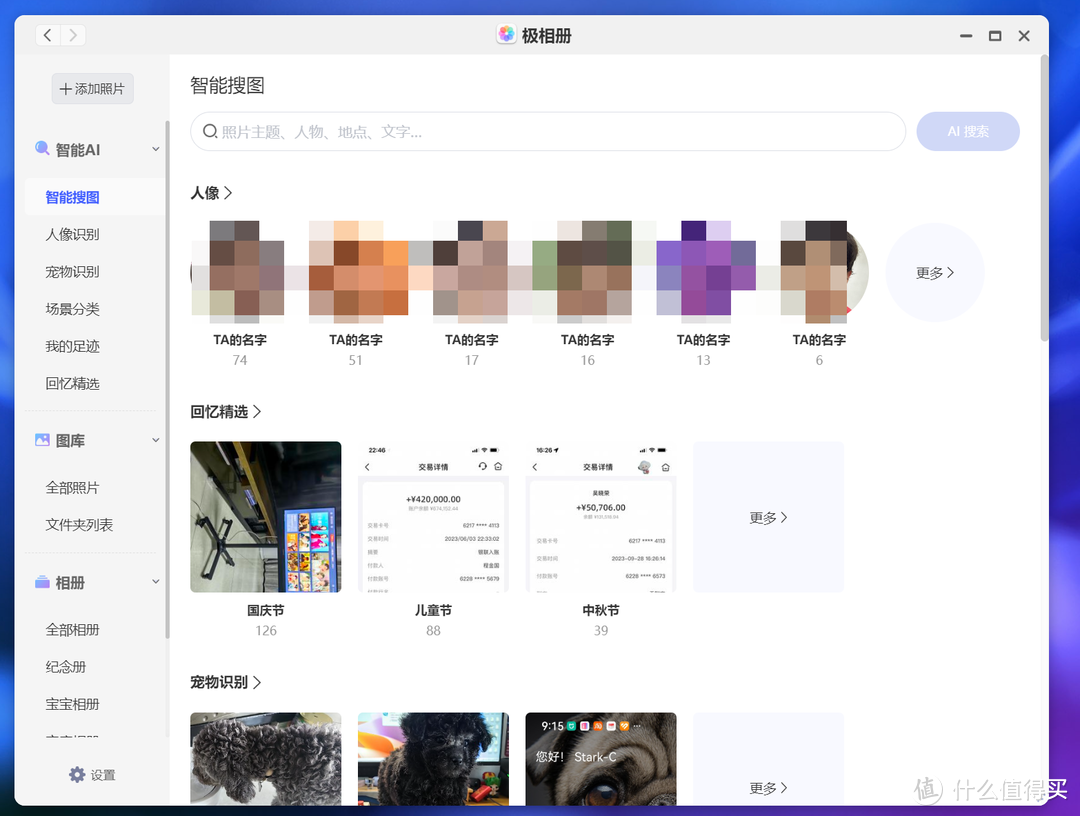Click the 国庆节 label text
This screenshot has height=816, width=1080.
(266, 610)
